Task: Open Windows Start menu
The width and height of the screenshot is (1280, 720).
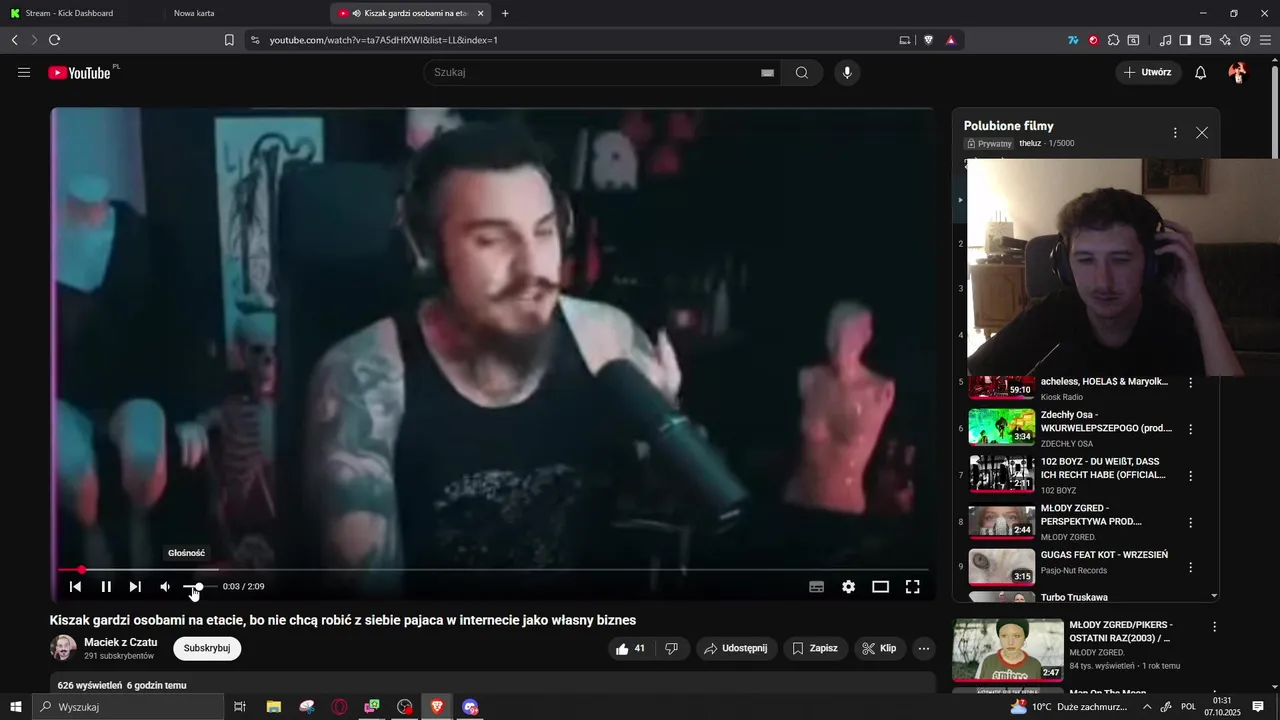Action: pyautogui.click(x=16, y=707)
